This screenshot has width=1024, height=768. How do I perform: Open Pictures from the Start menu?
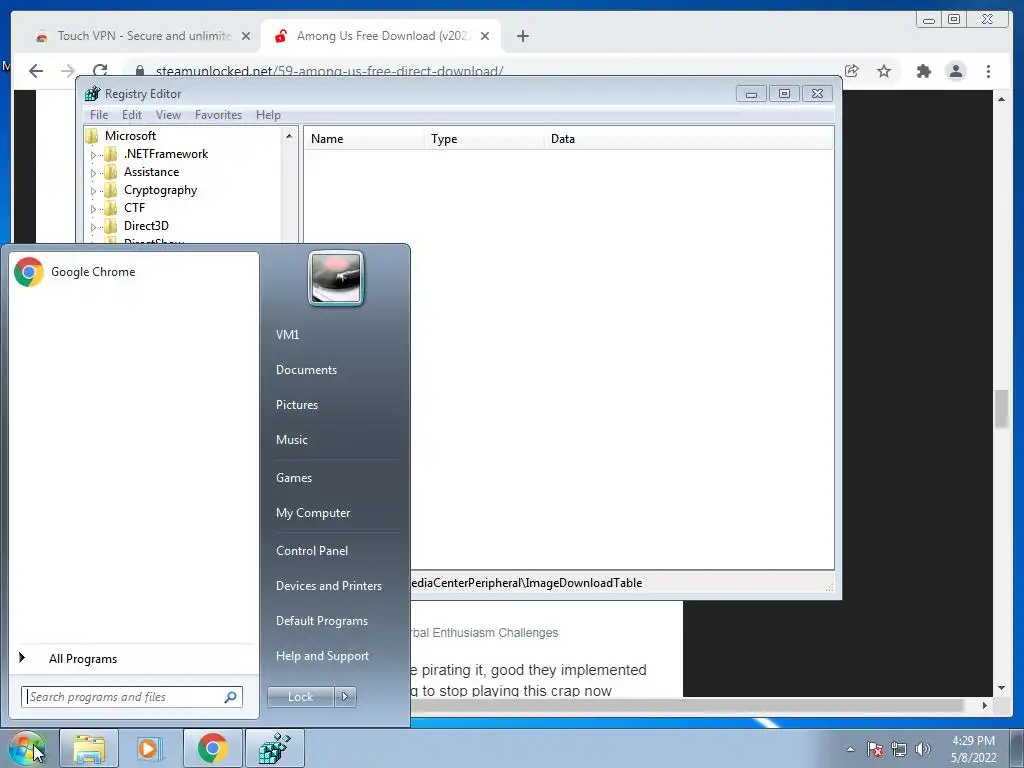(296, 405)
